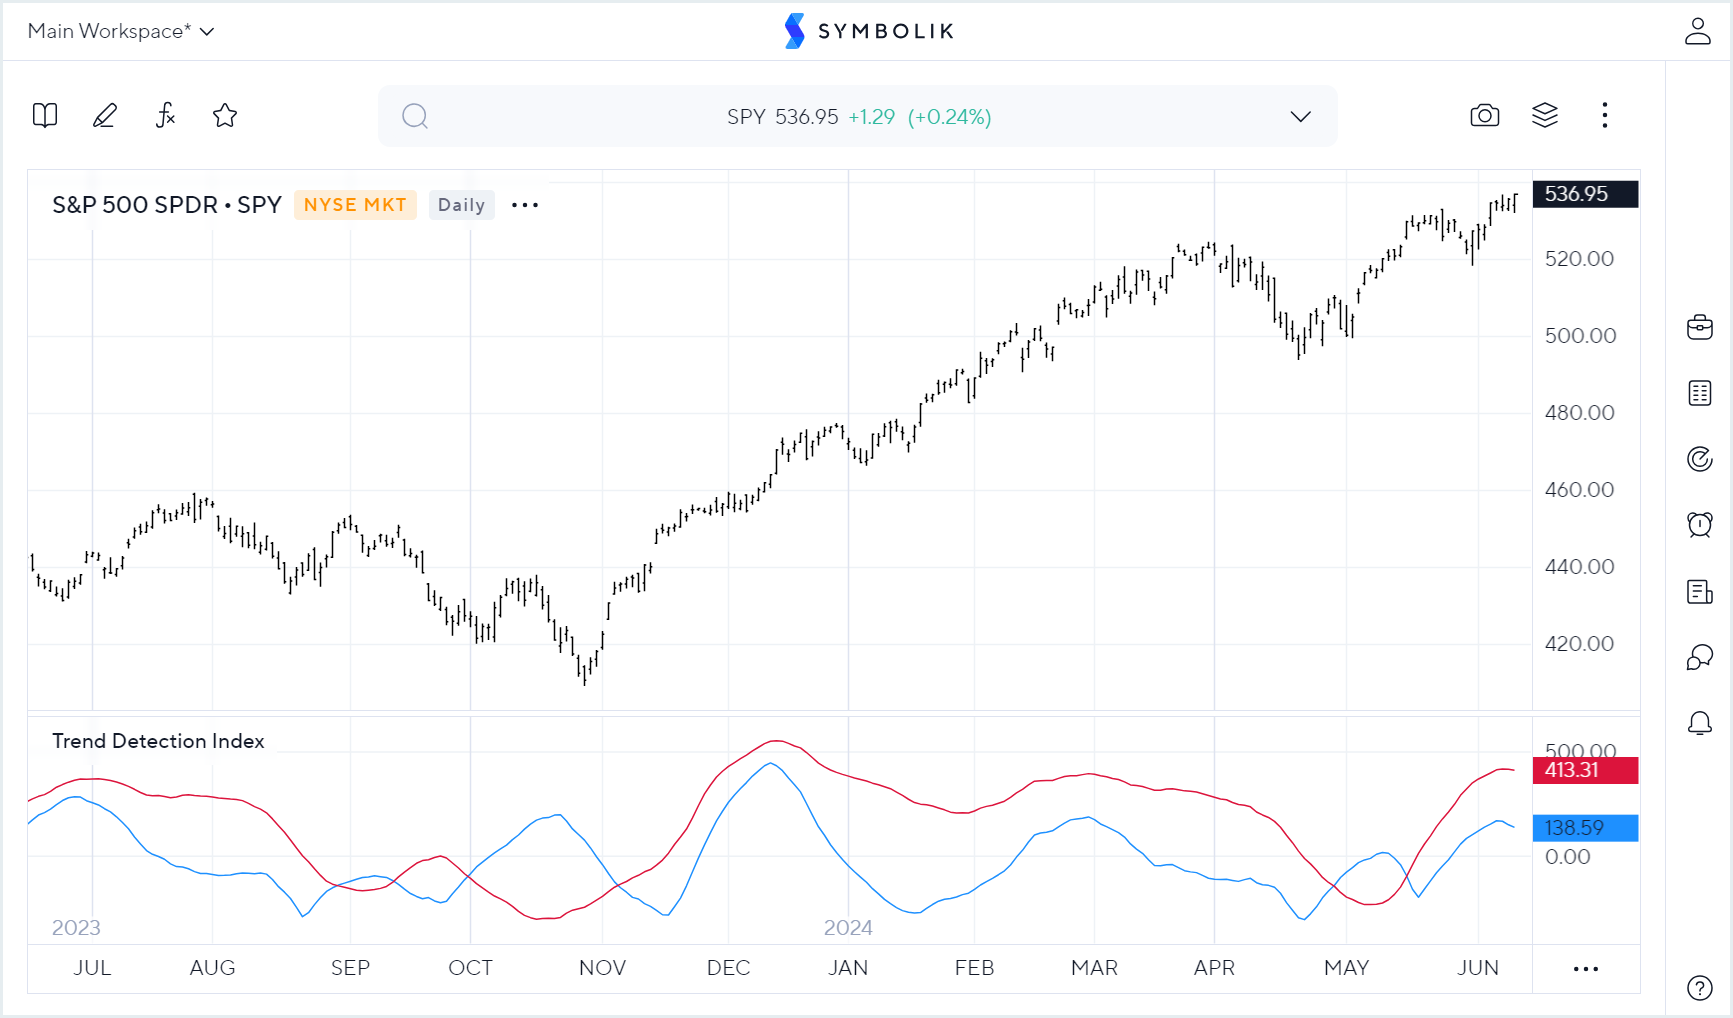
Task: Open the news document sidebar icon
Action: (x=1700, y=591)
